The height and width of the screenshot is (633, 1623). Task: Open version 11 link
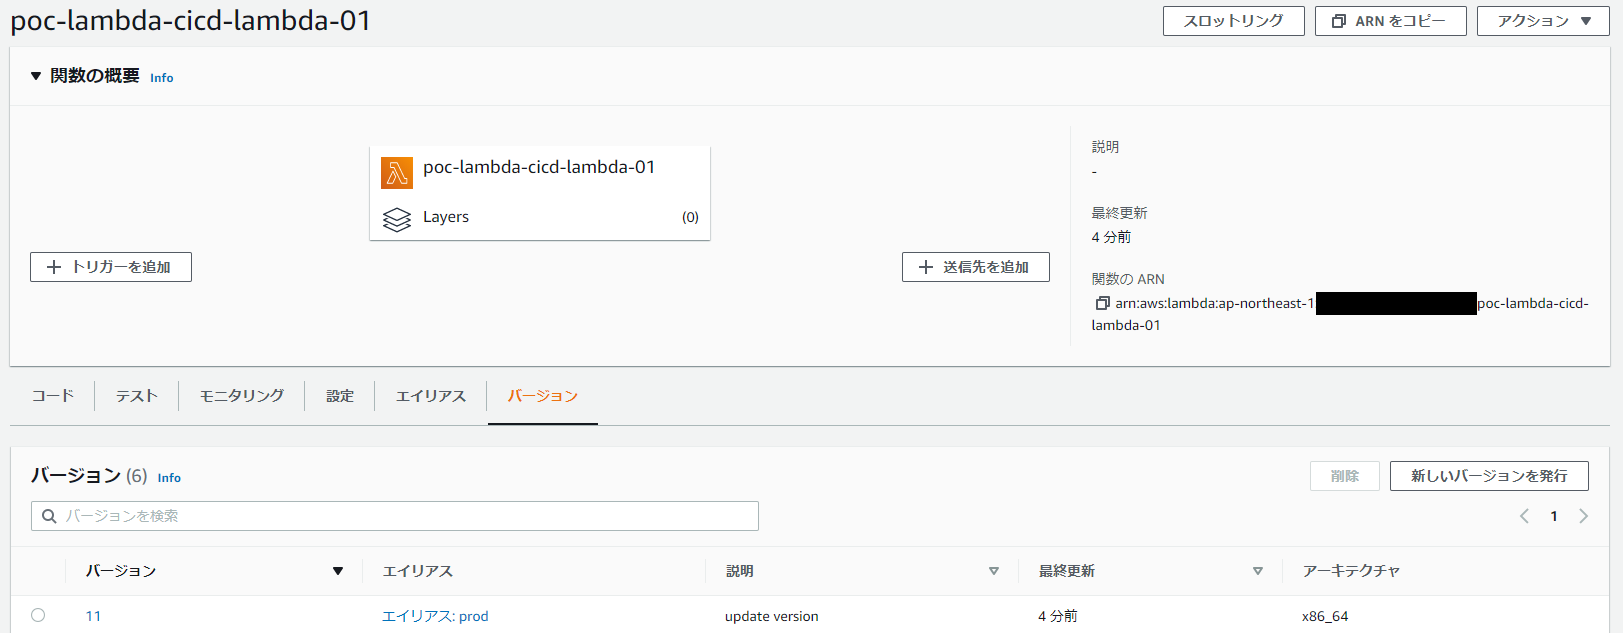[x=93, y=616]
